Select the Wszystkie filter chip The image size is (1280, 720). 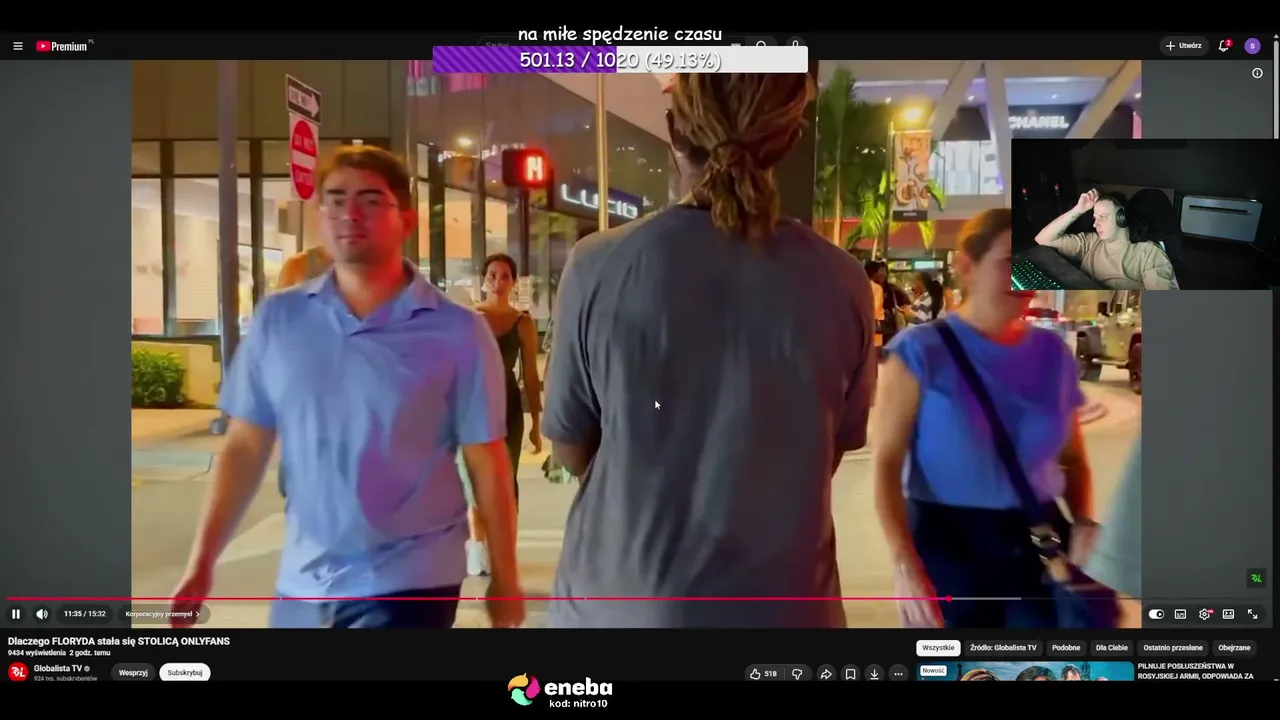938,648
